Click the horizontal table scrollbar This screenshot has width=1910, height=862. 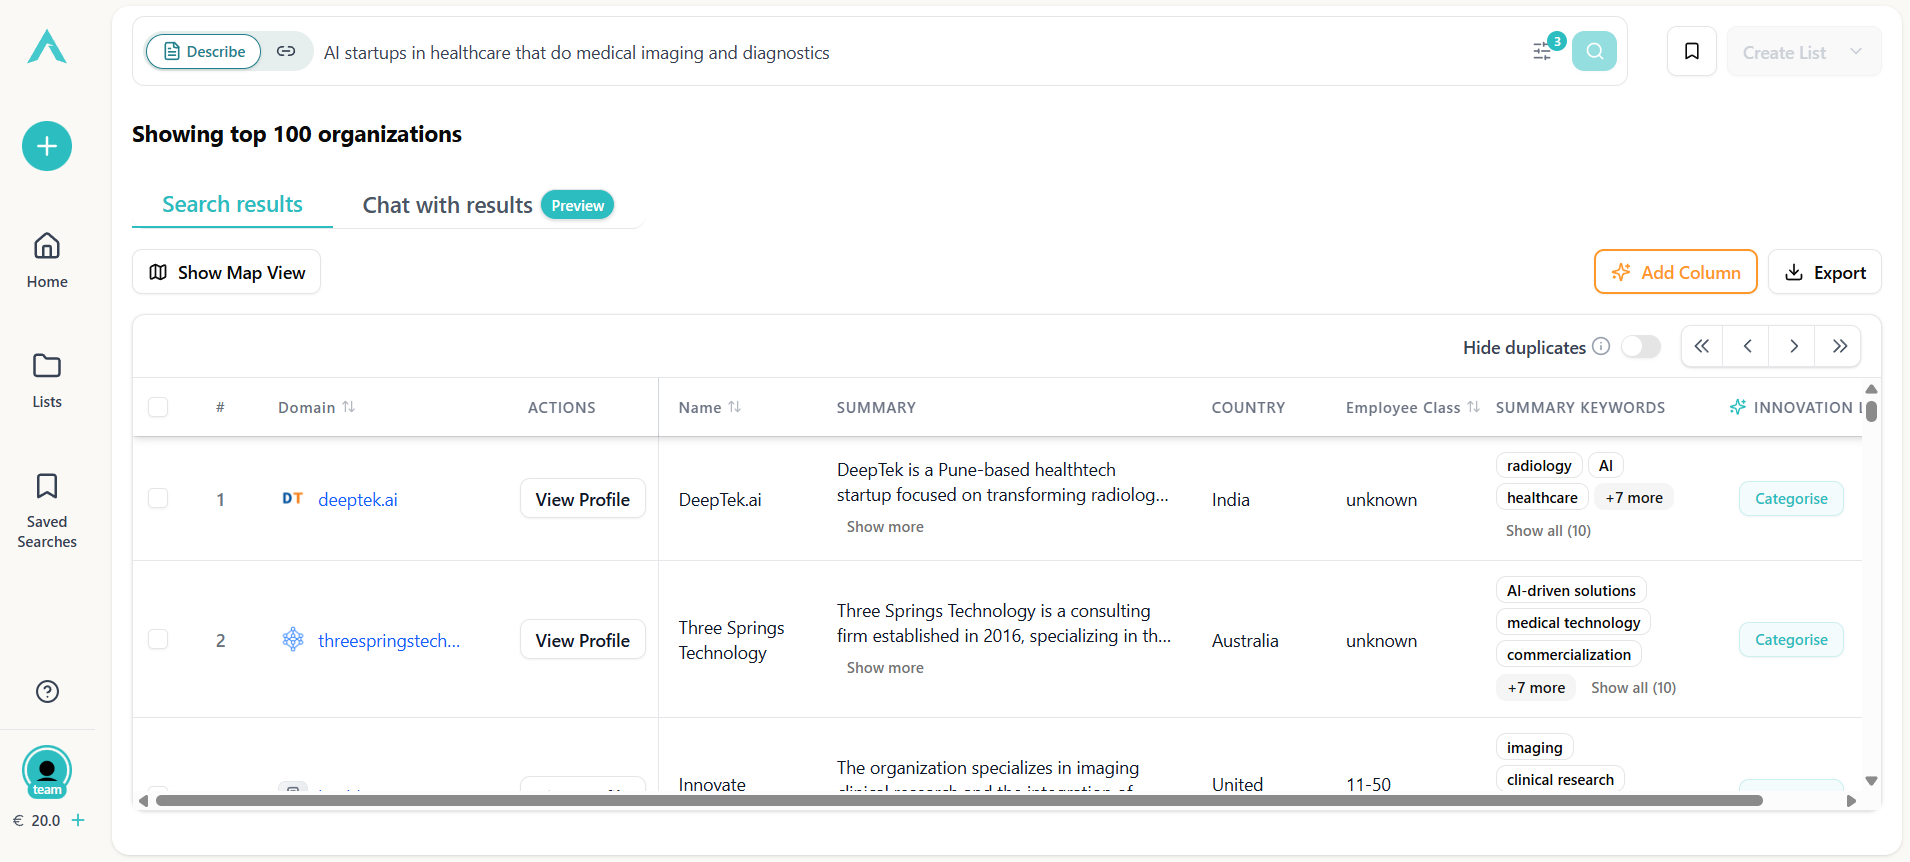click(x=958, y=800)
